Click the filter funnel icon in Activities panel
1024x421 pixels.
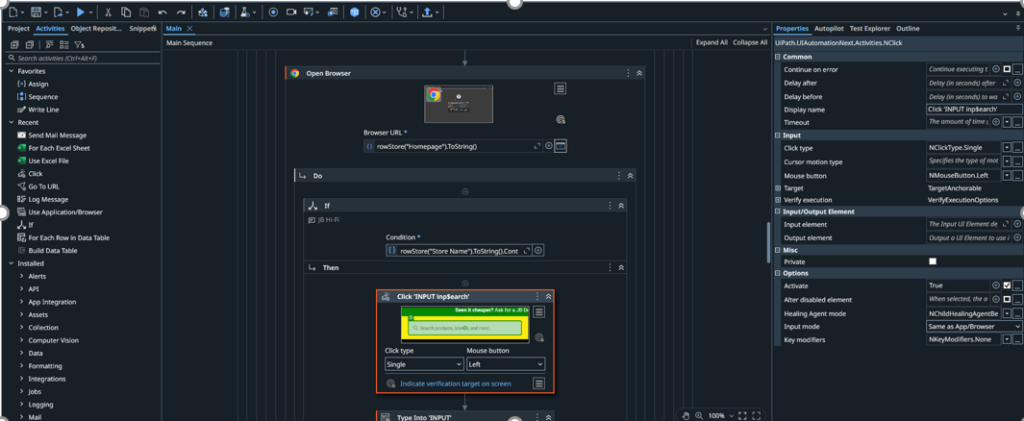79,45
